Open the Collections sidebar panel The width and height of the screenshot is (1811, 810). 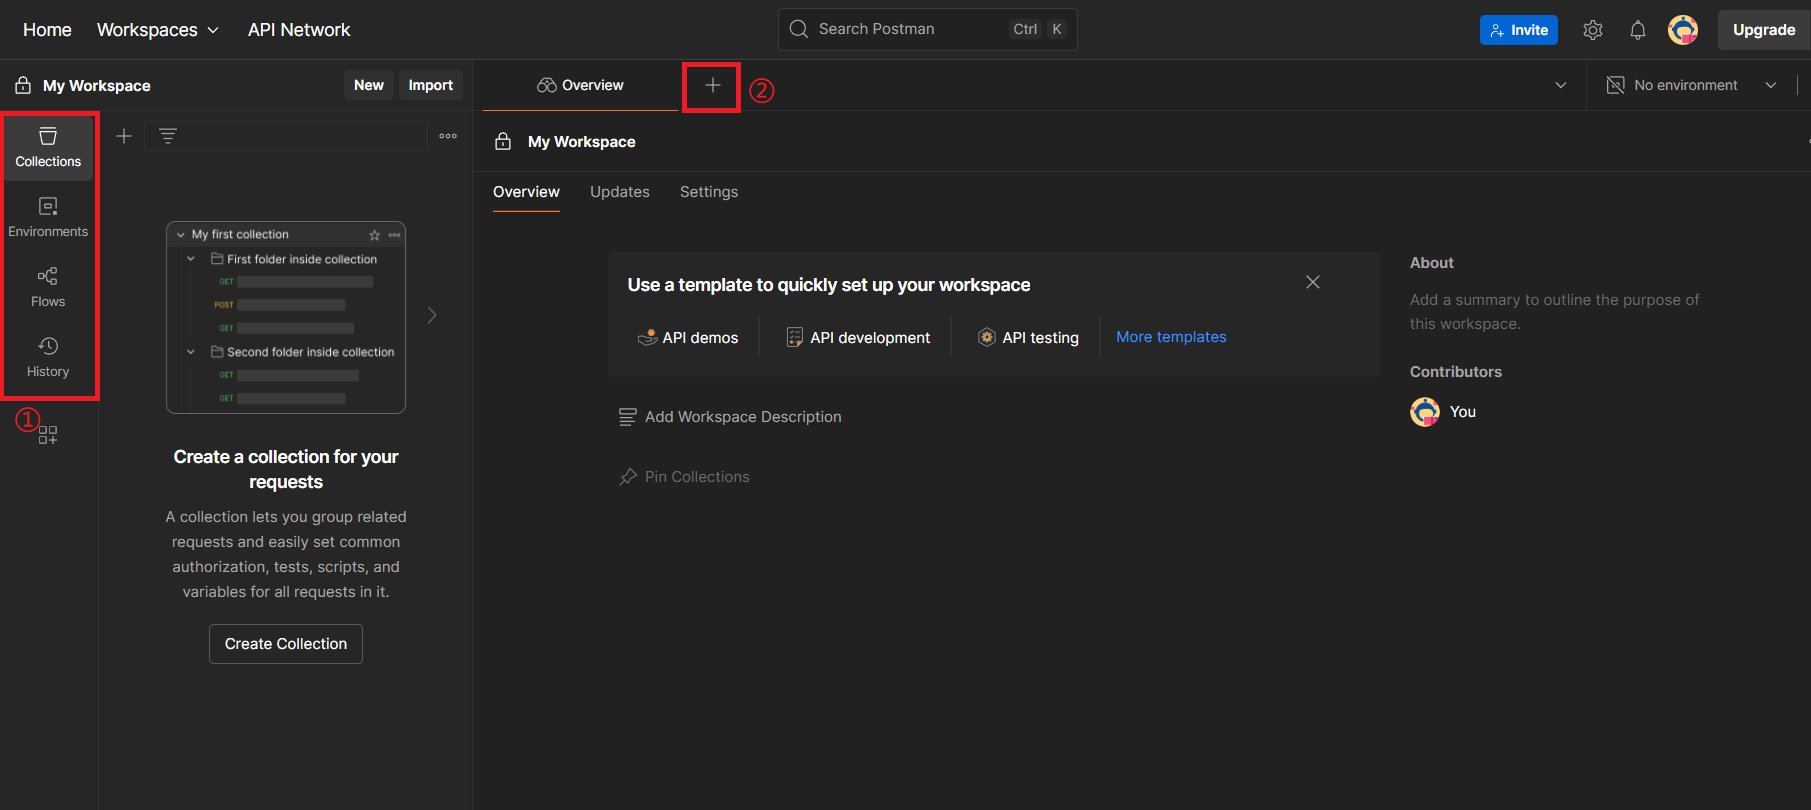point(48,148)
